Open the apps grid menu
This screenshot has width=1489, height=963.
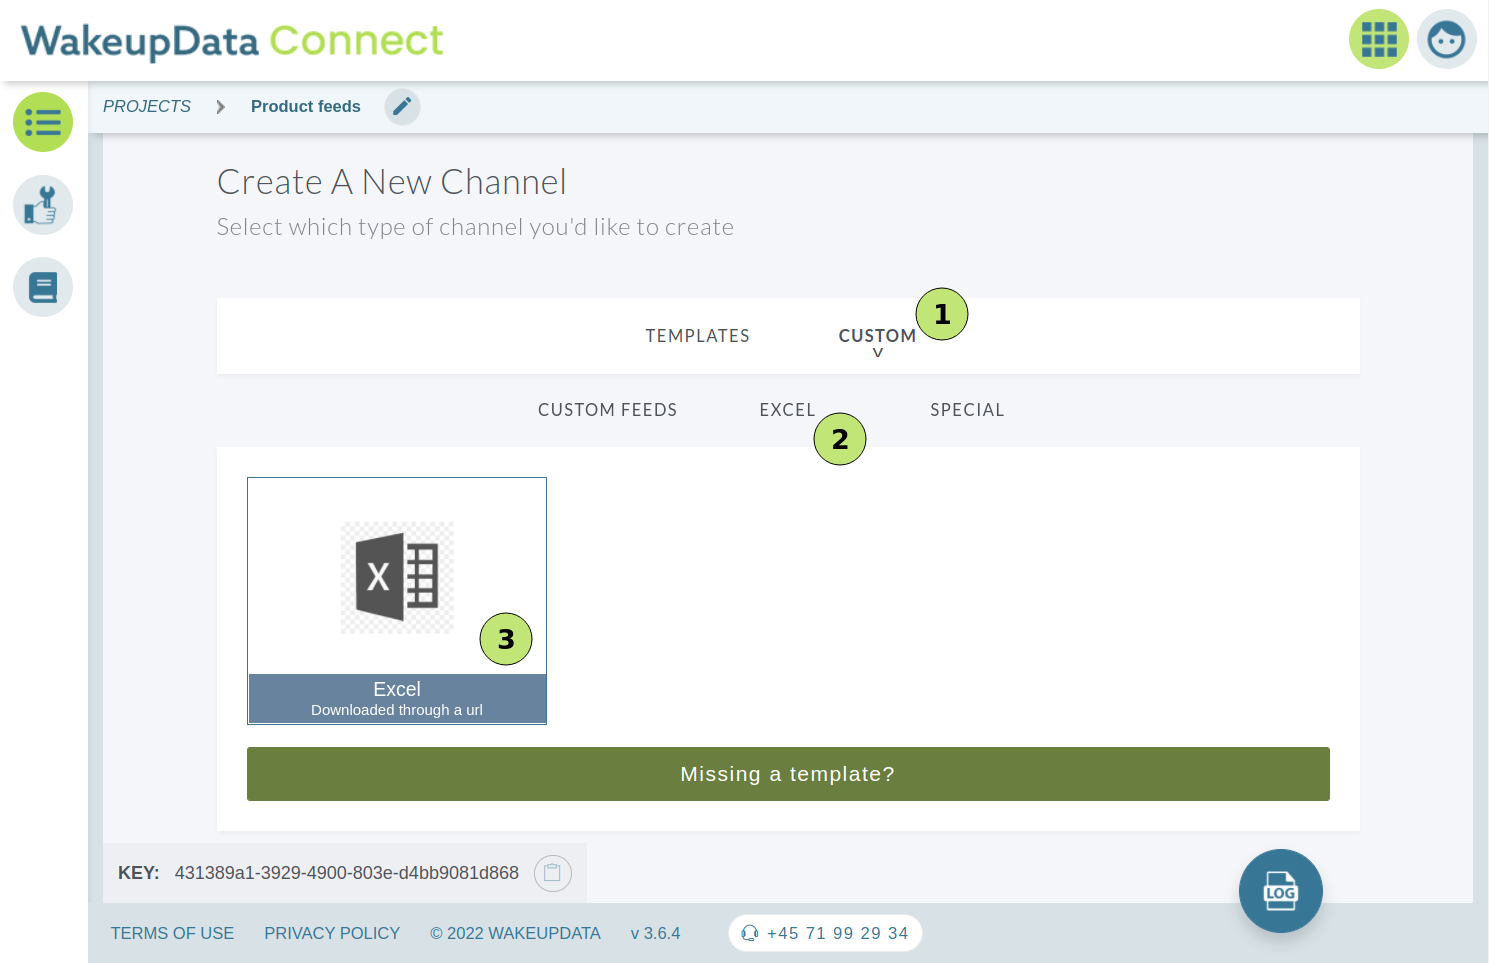coord(1378,39)
